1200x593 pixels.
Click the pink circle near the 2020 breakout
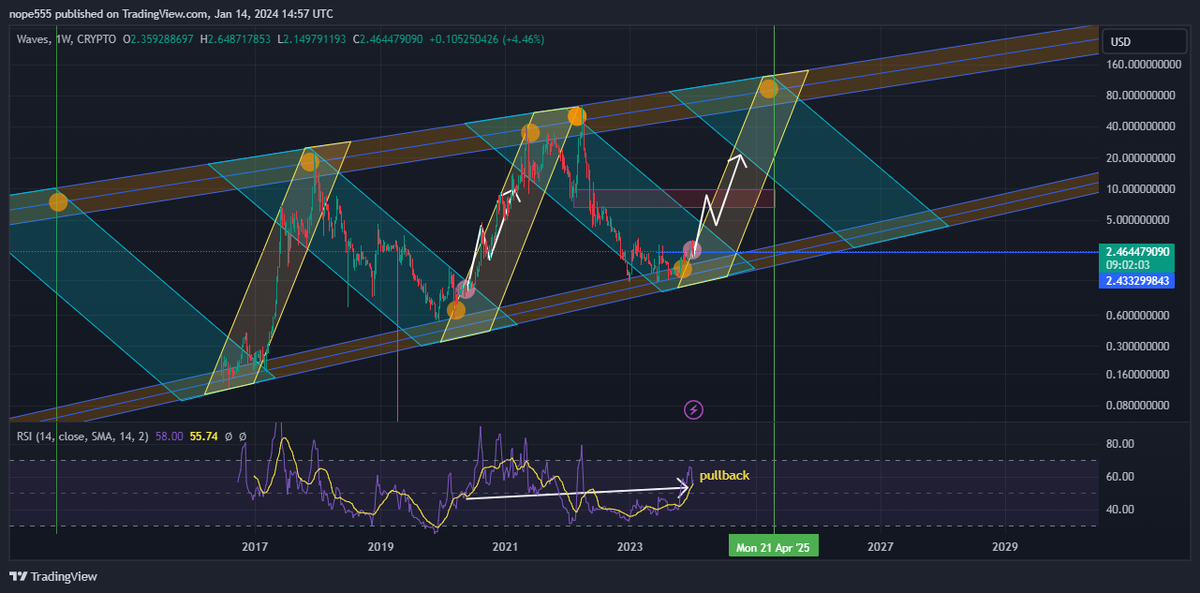click(465, 290)
